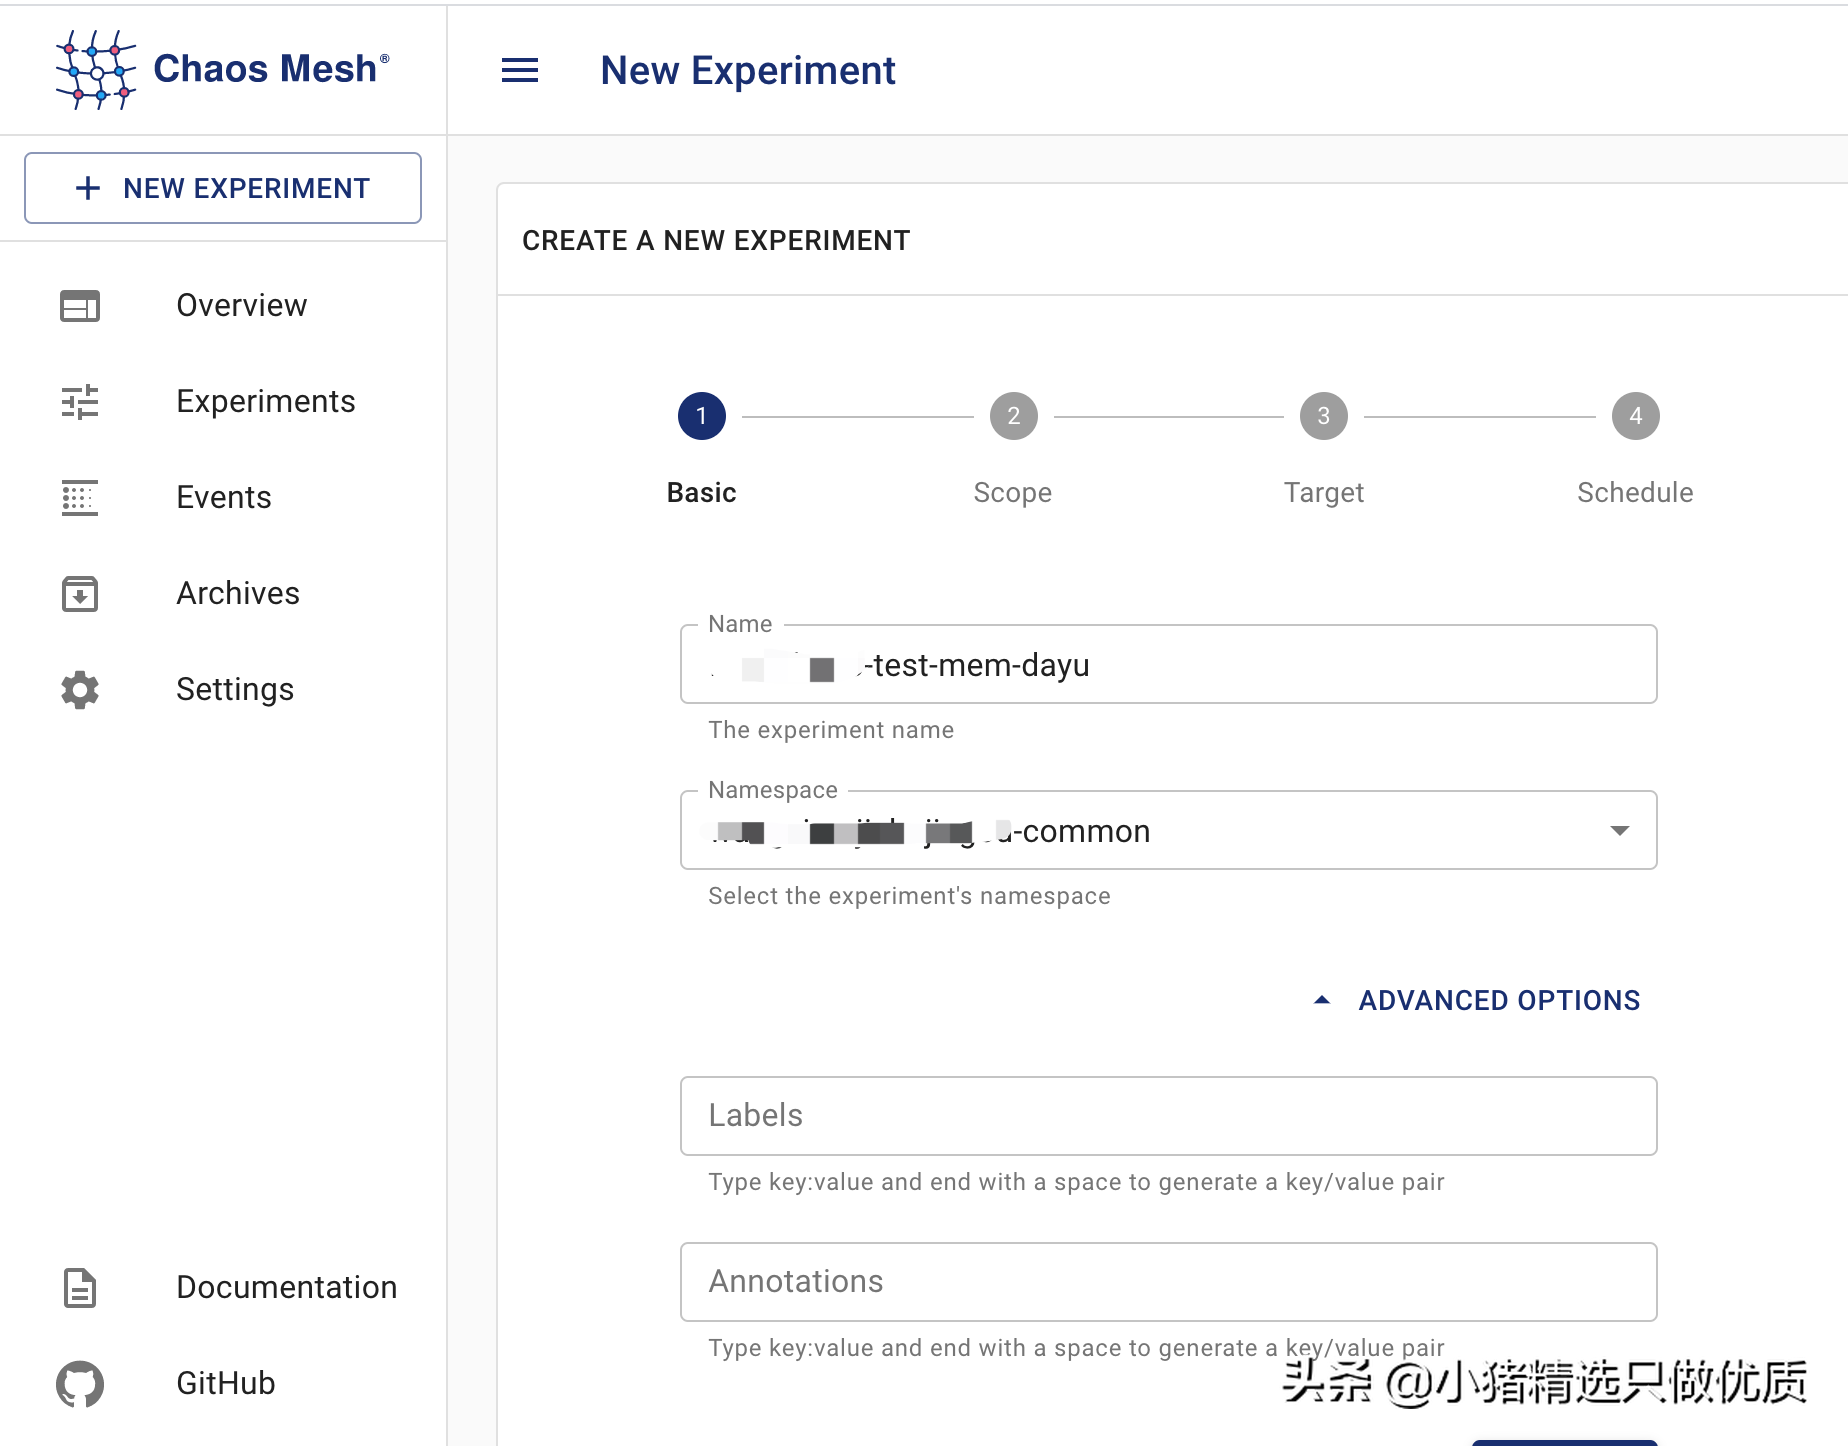The height and width of the screenshot is (1446, 1848).
Task: Open the Namespace dropdown
Action: point(1169,831)
